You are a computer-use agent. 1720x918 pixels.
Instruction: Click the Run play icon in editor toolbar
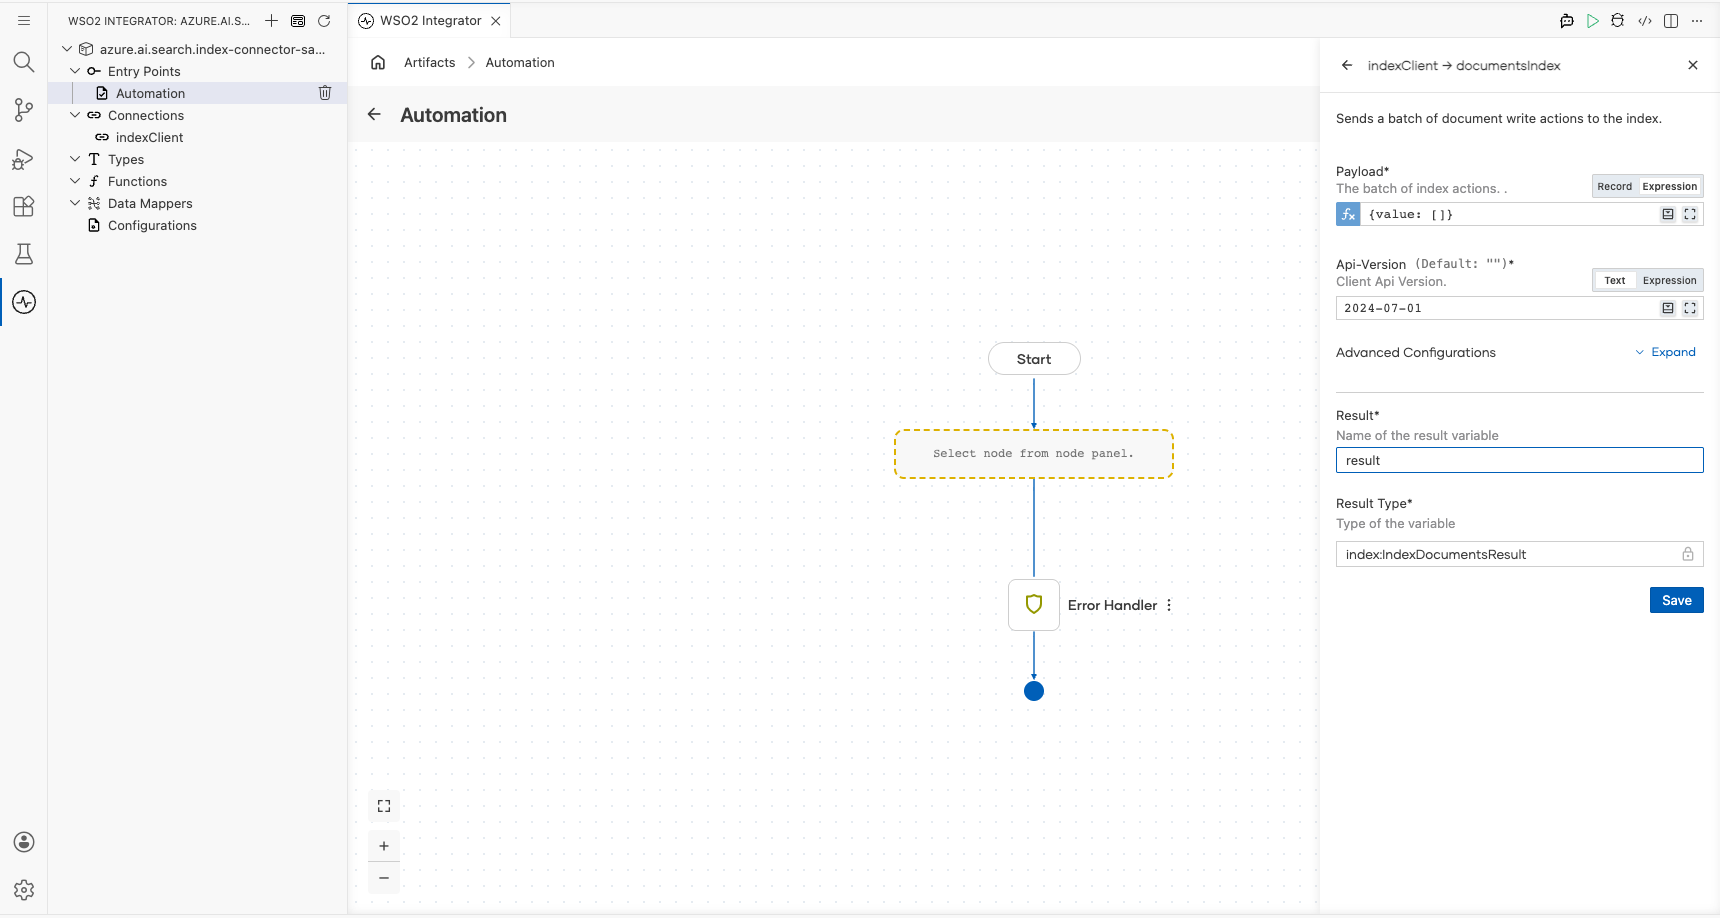[x=1593, y=20]
